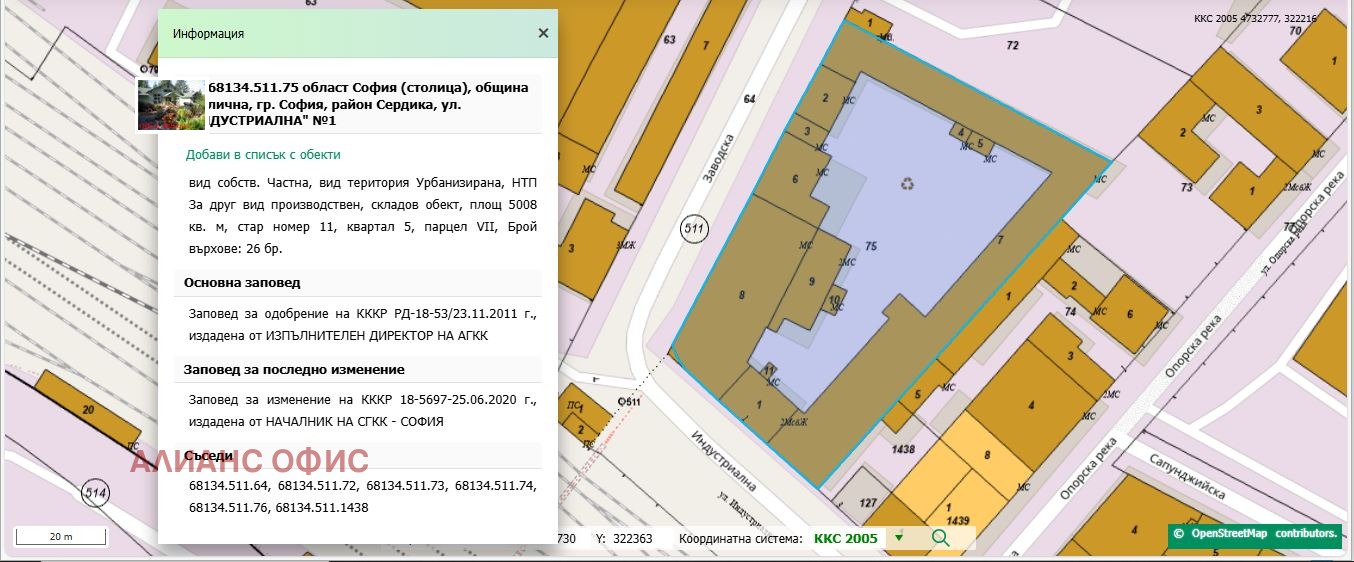The image size is (1354, 562).
Task: Click the copyright symbol in the attribution
Action: point(1179,534)
